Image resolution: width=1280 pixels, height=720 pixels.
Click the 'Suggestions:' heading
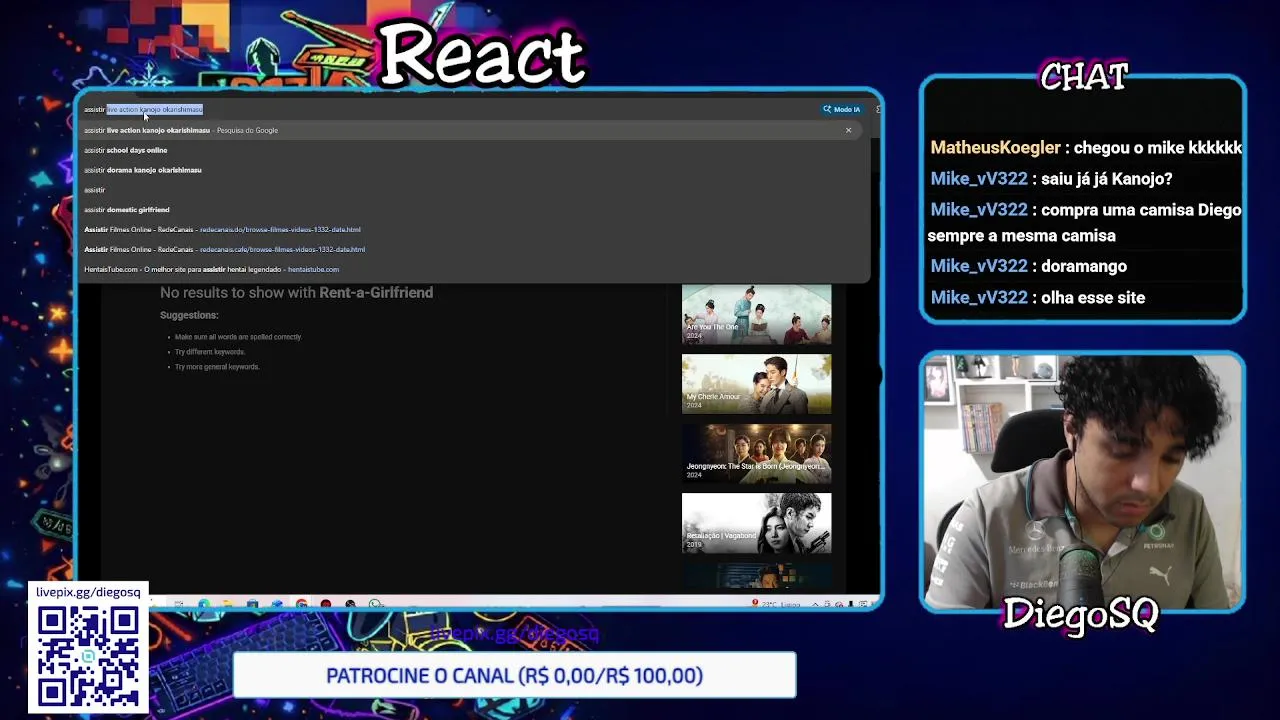[x=189, y=315]
